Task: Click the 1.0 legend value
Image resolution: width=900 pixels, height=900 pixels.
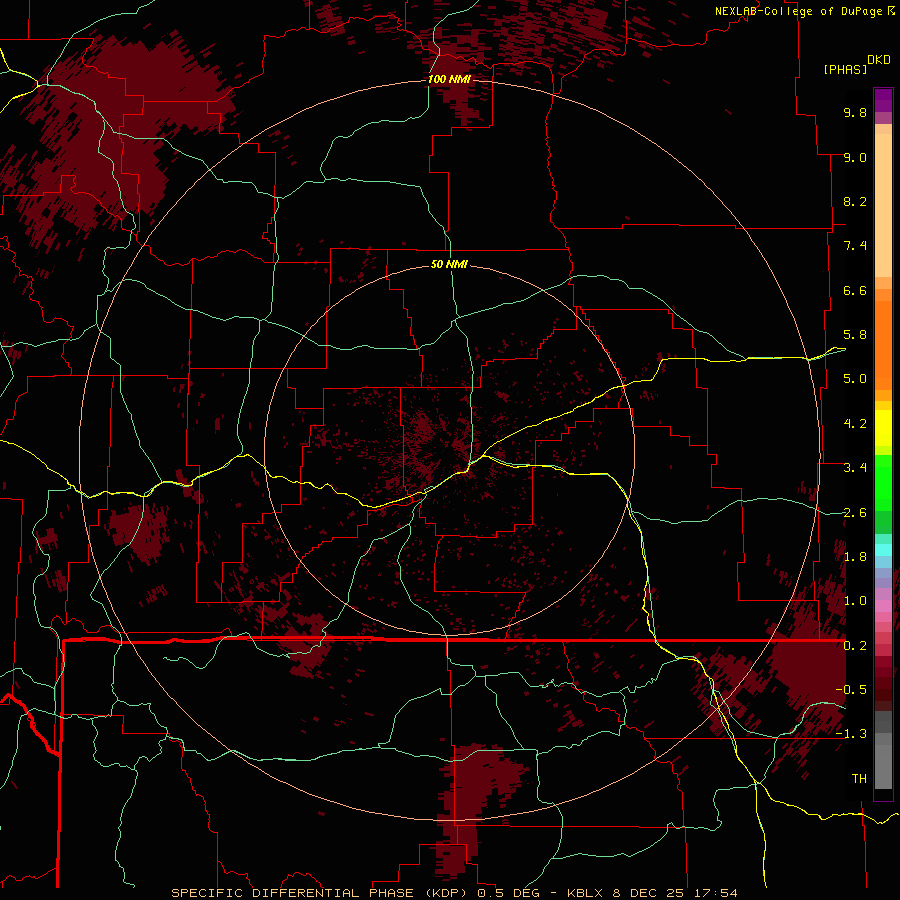Action: [x=855, y=602]
